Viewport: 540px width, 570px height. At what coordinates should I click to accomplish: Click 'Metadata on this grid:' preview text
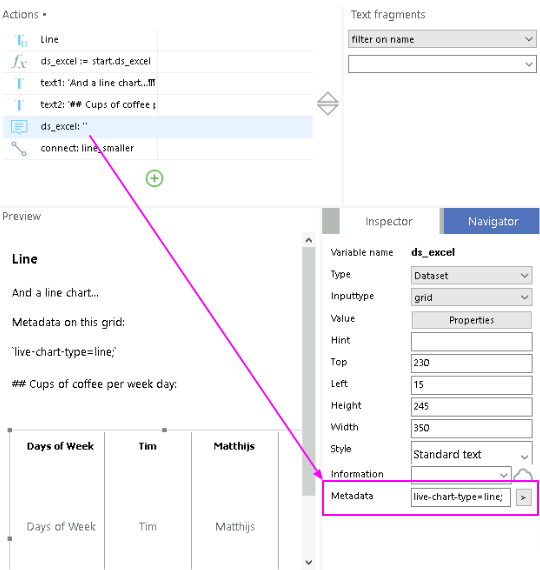68,322
